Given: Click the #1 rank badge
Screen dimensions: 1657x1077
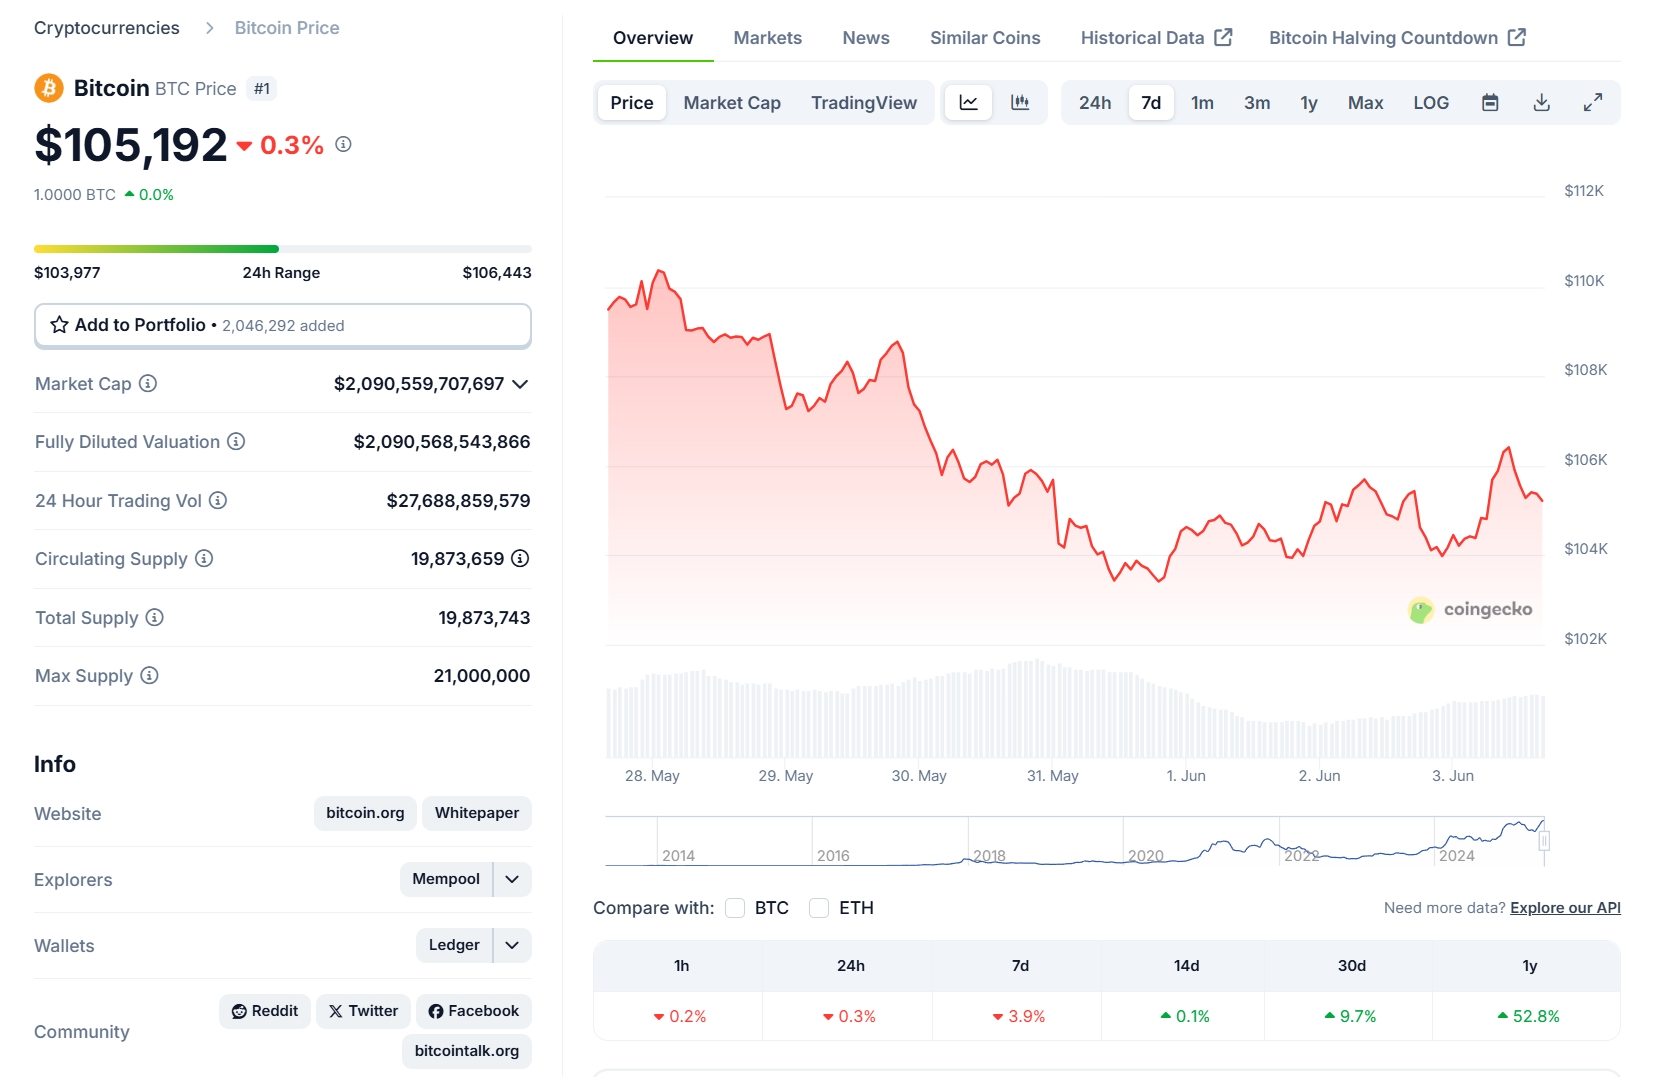Looking at the screenshot, I should tap(262, 88).
